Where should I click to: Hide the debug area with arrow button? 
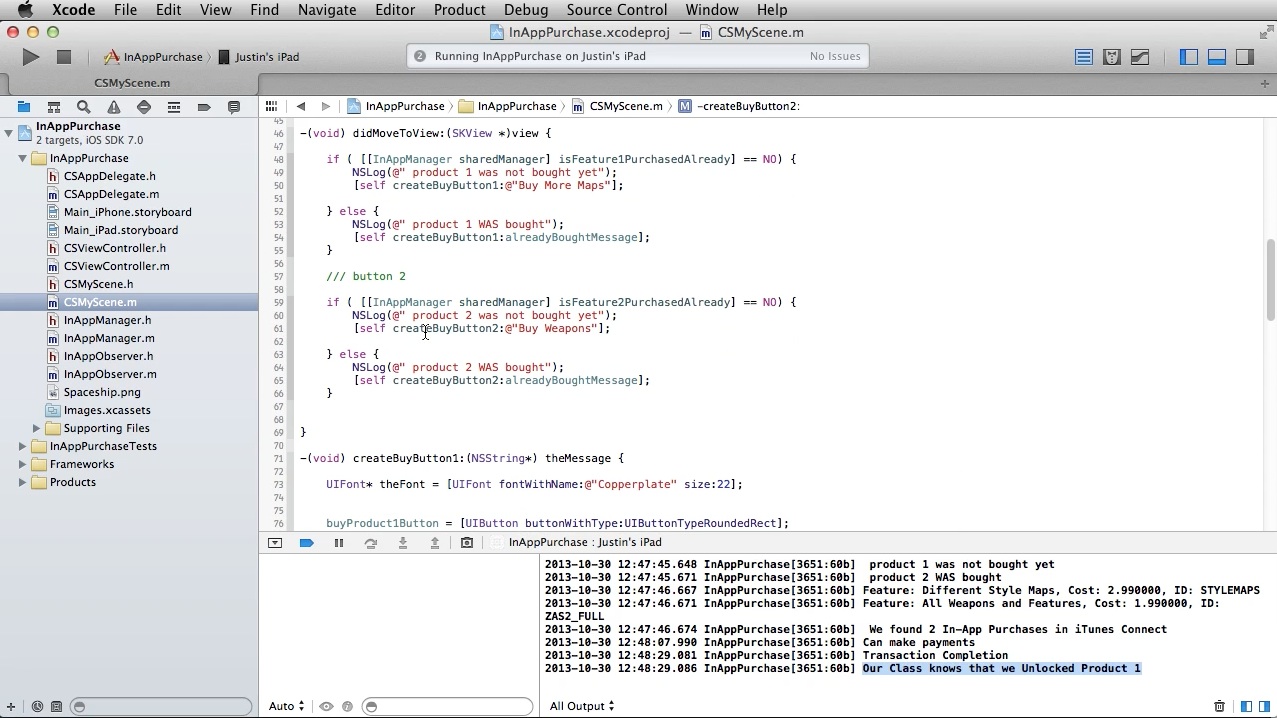(275, 542)
